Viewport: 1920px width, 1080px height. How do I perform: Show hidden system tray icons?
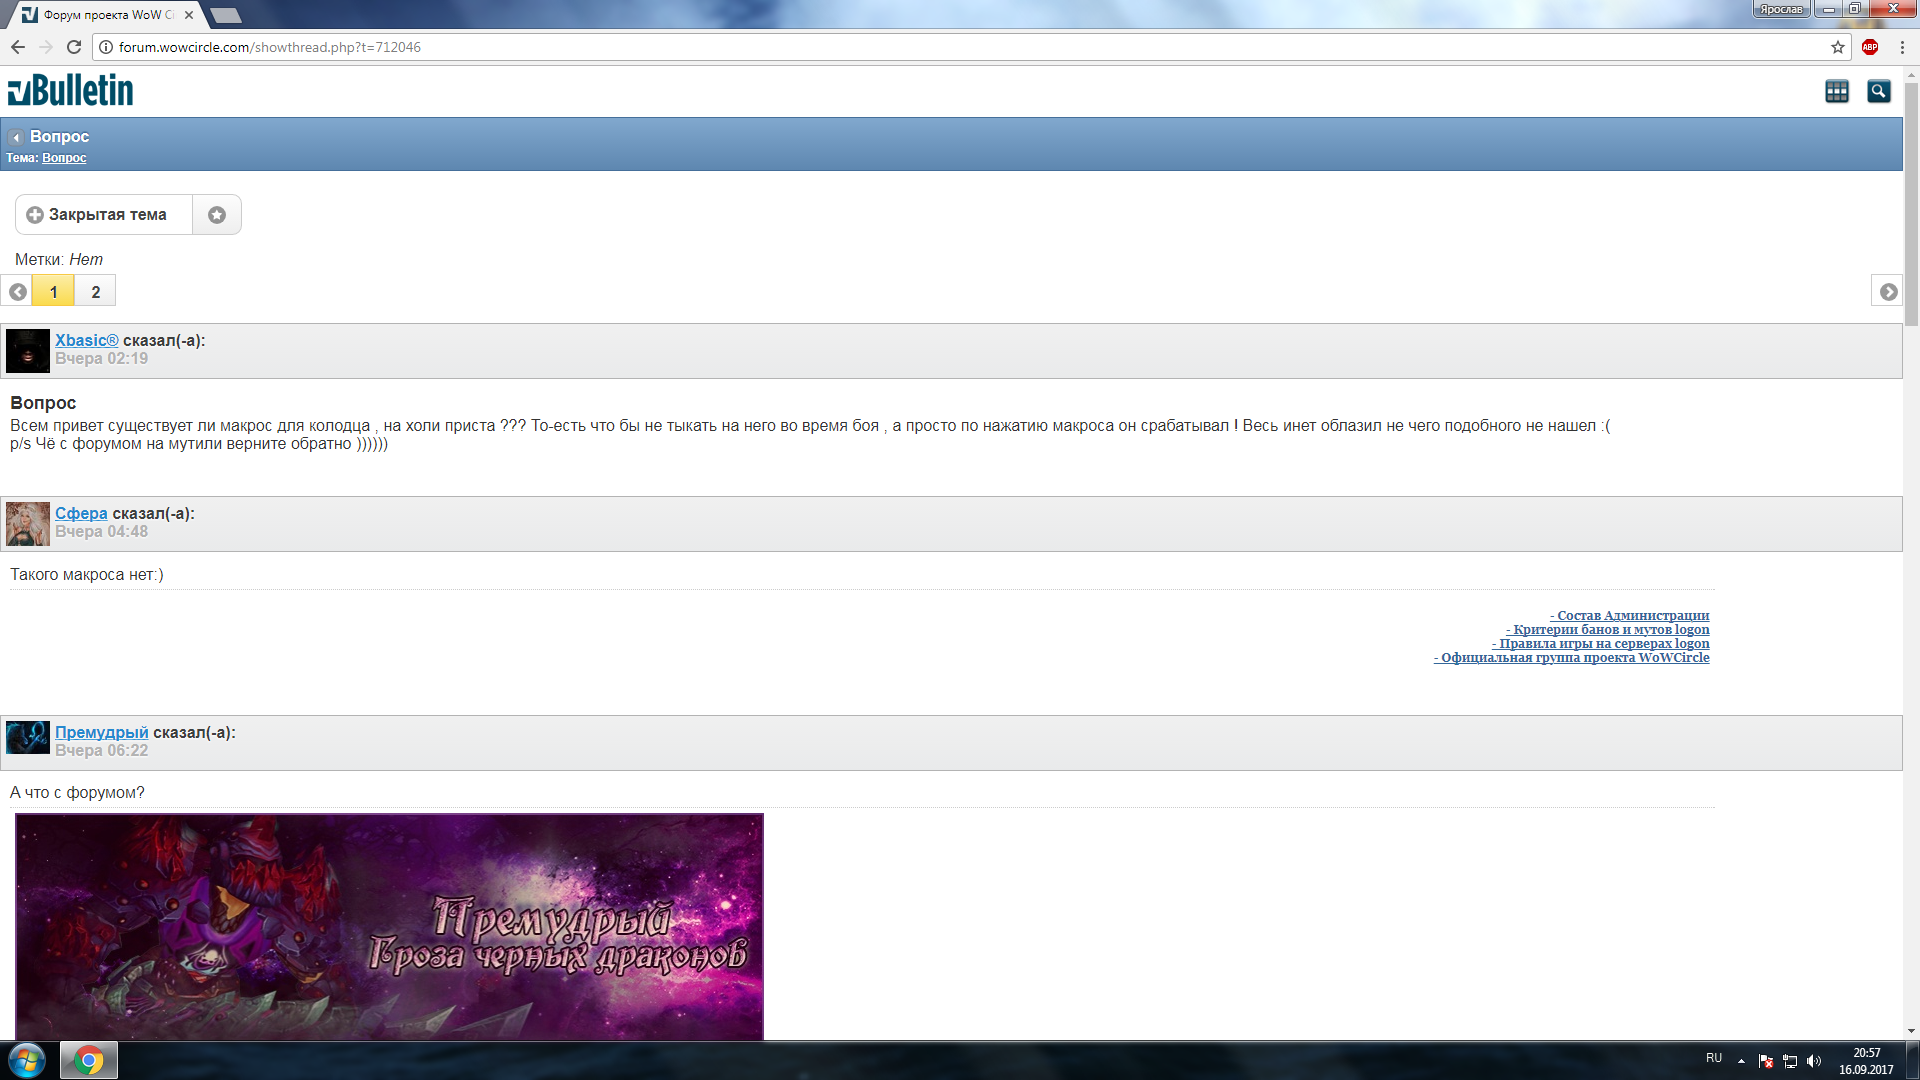click(x=1741, y=1060)
